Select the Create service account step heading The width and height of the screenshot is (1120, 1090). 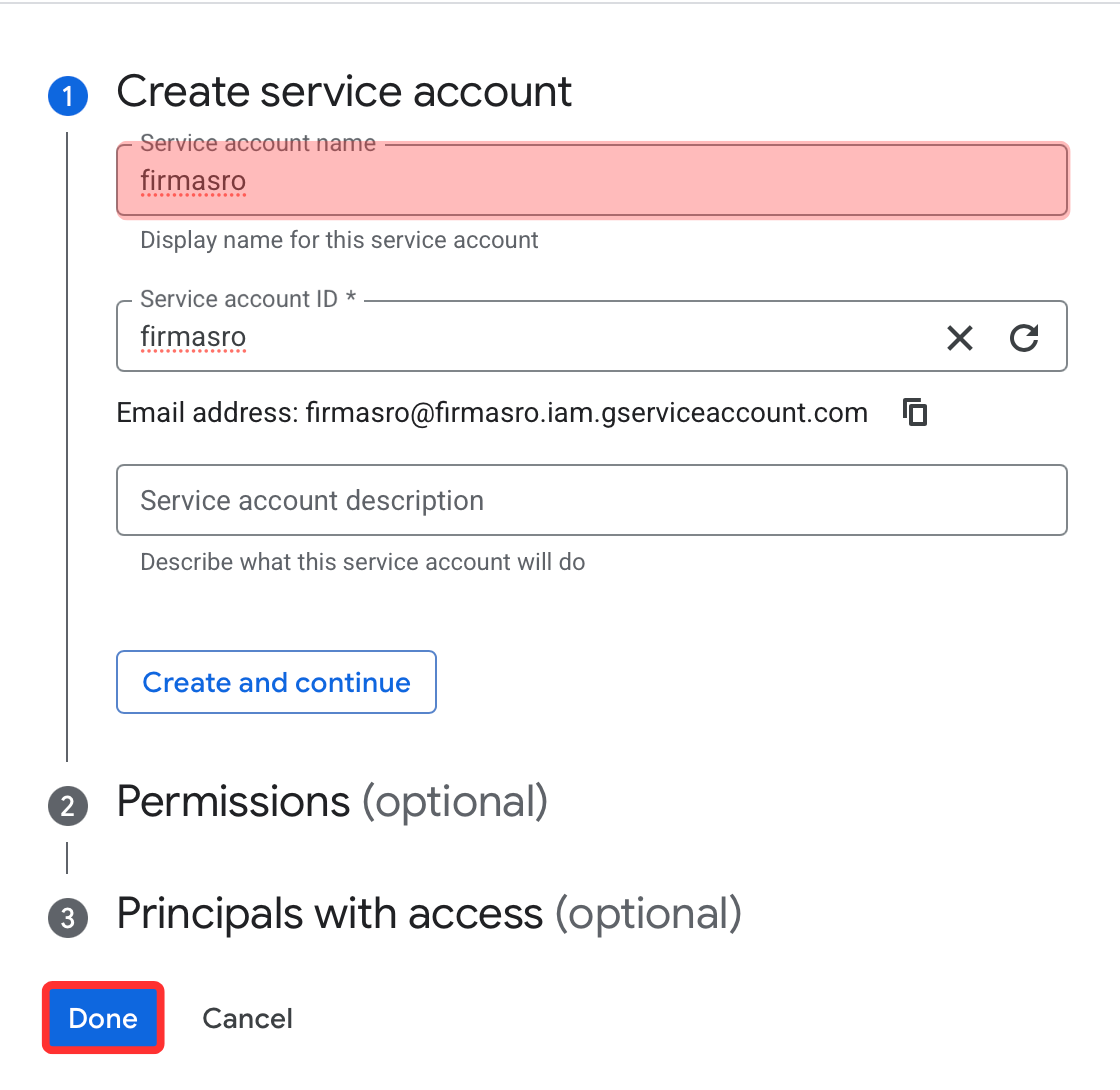point(344,92)
